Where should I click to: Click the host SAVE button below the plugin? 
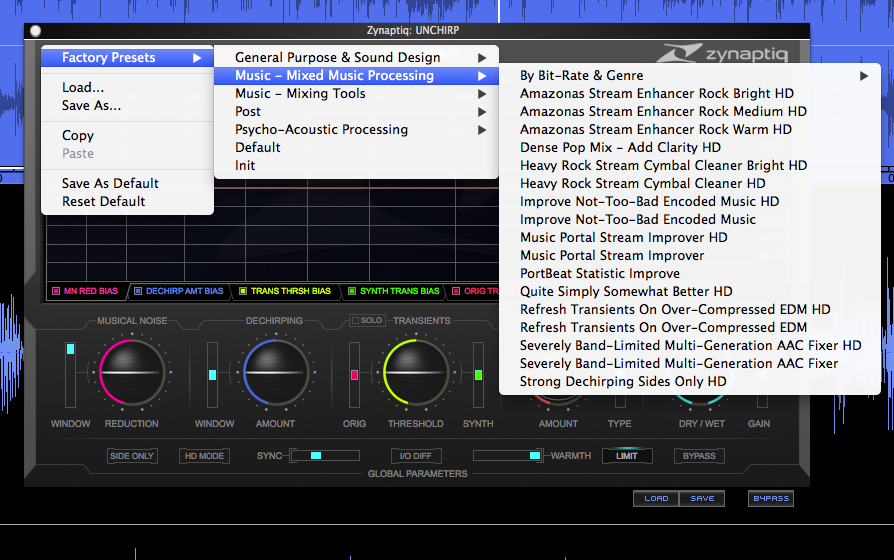(x=702, y=498)
